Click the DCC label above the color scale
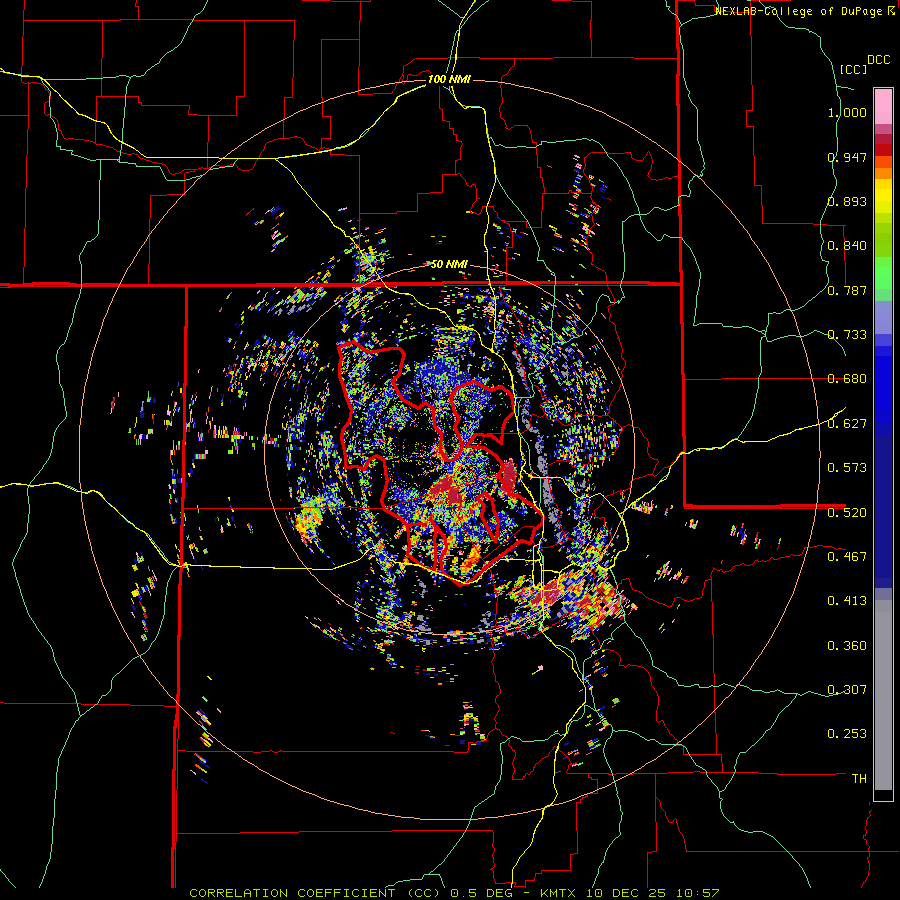The width and height of the screenshot is (900, 900). [x=878, y=60]
